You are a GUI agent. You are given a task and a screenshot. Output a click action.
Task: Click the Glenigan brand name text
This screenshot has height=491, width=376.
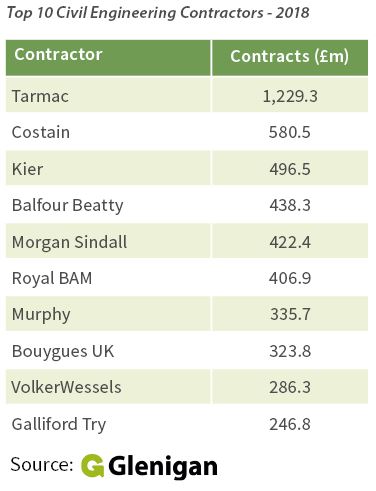coord(163,467)
